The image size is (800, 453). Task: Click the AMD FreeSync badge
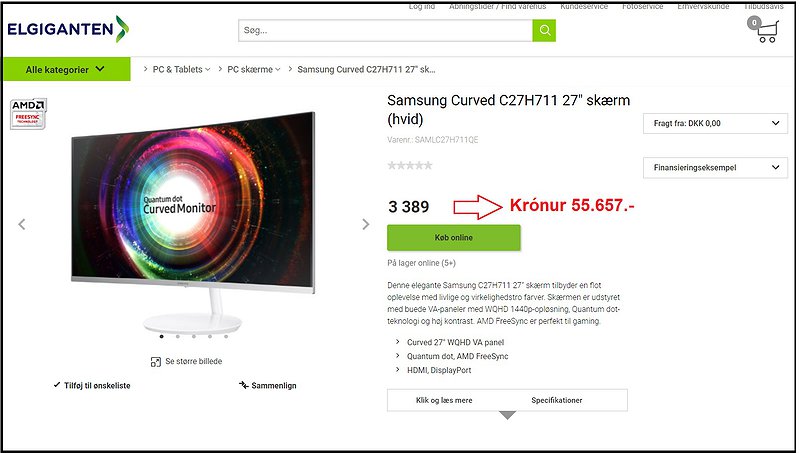pyautogui.click(x=29, y=113)
